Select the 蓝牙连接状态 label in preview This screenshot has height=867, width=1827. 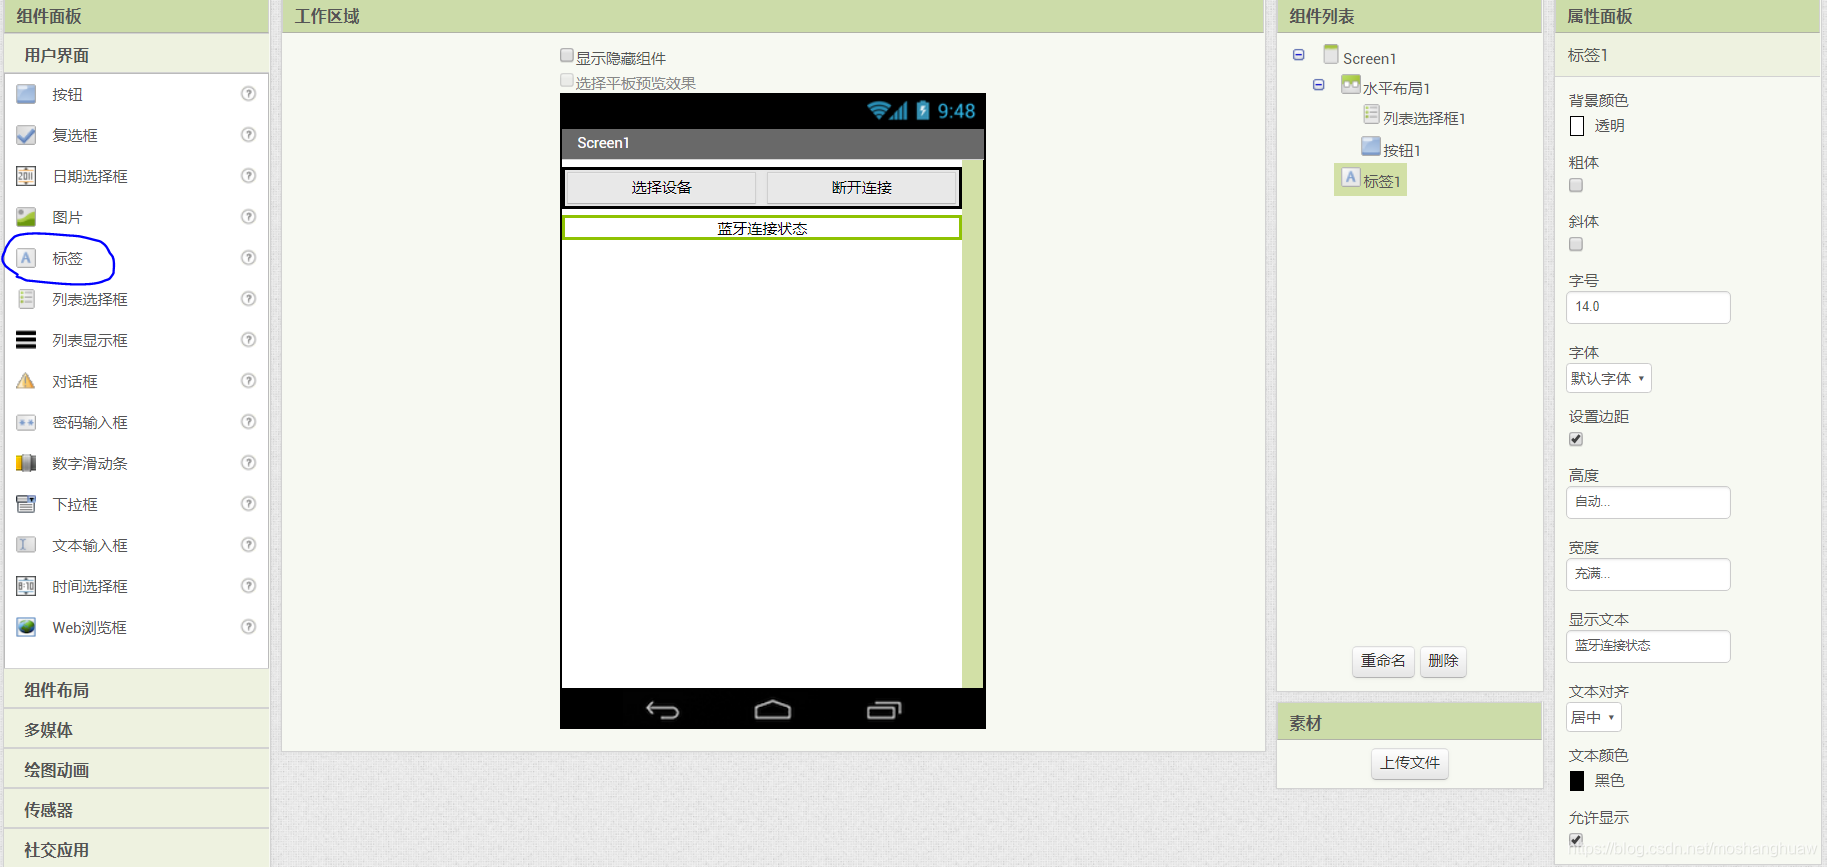[x=762, y=228]
